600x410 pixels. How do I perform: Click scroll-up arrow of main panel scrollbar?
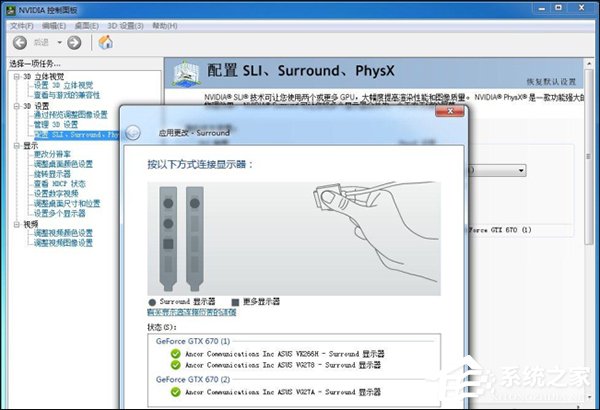coord(589,63)
